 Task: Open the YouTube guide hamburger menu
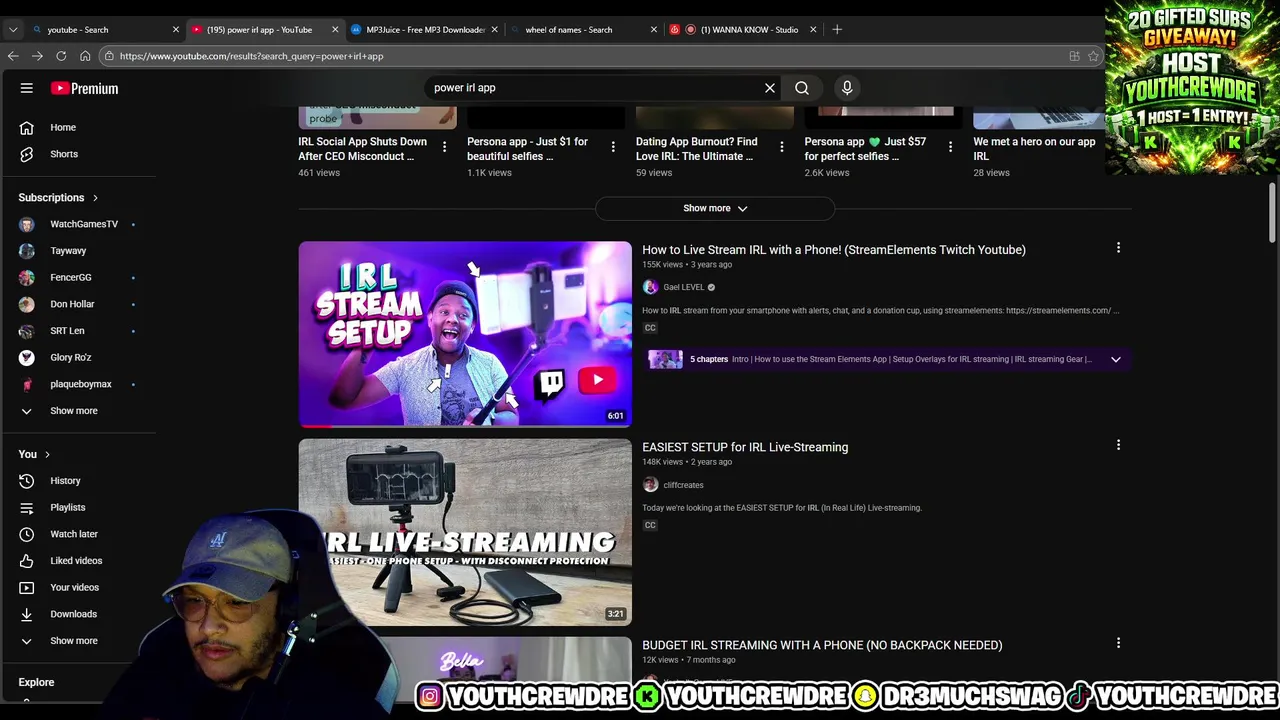click(x=27, y=88)
